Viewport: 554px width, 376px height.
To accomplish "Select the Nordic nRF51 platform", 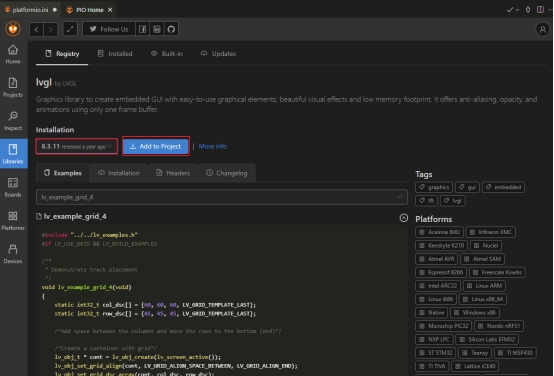I will (499, 326).
